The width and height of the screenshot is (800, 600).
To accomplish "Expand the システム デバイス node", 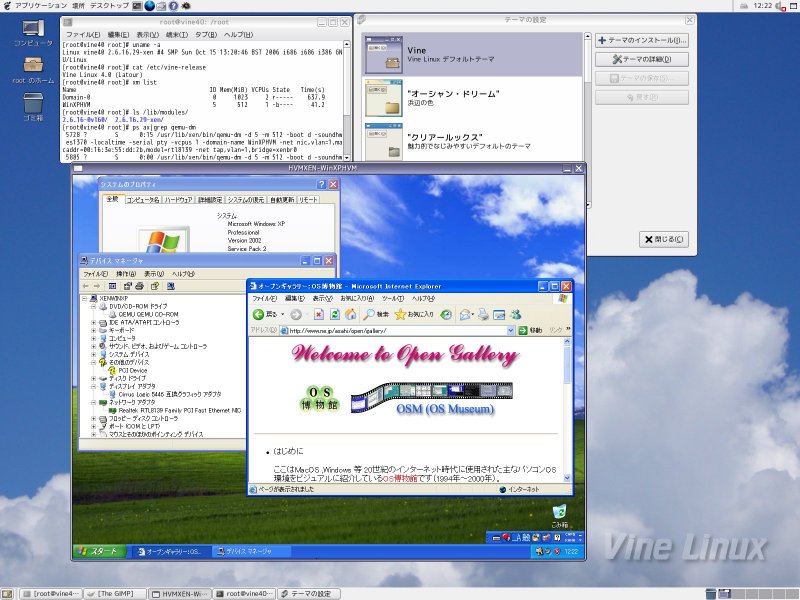I will click(x=94, y=354).
